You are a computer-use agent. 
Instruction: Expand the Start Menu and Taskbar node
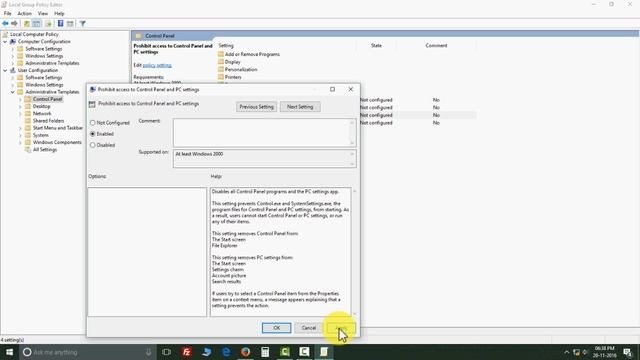[x=20, y=128]
